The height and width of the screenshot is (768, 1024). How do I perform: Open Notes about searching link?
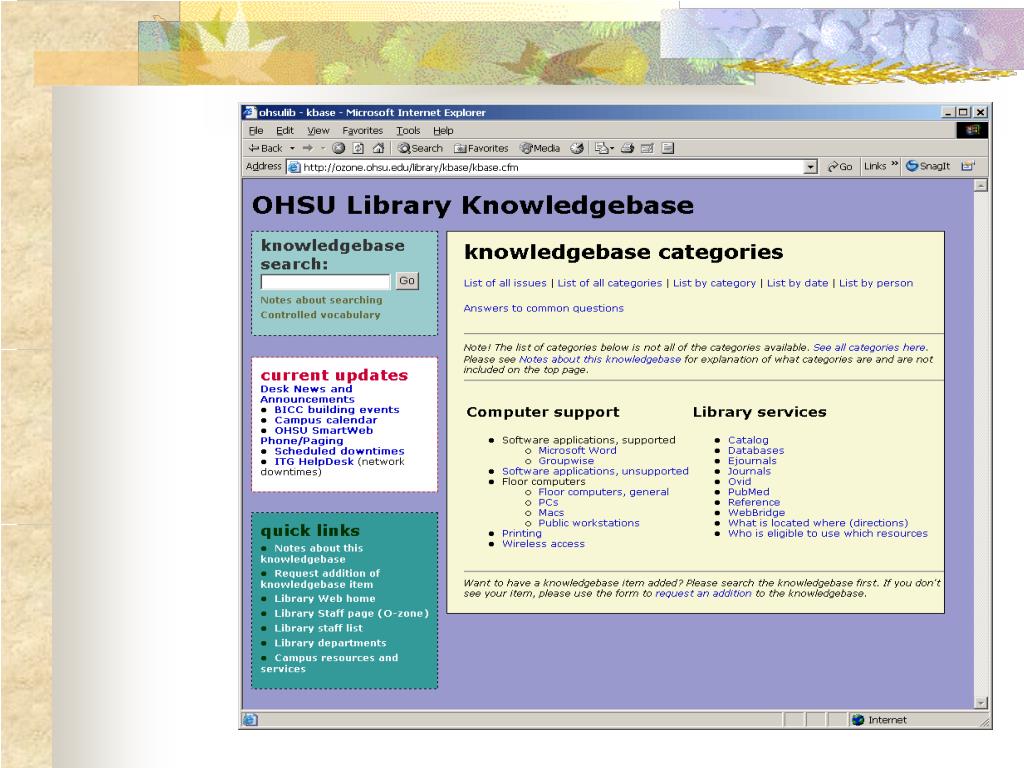click(321, 300)
